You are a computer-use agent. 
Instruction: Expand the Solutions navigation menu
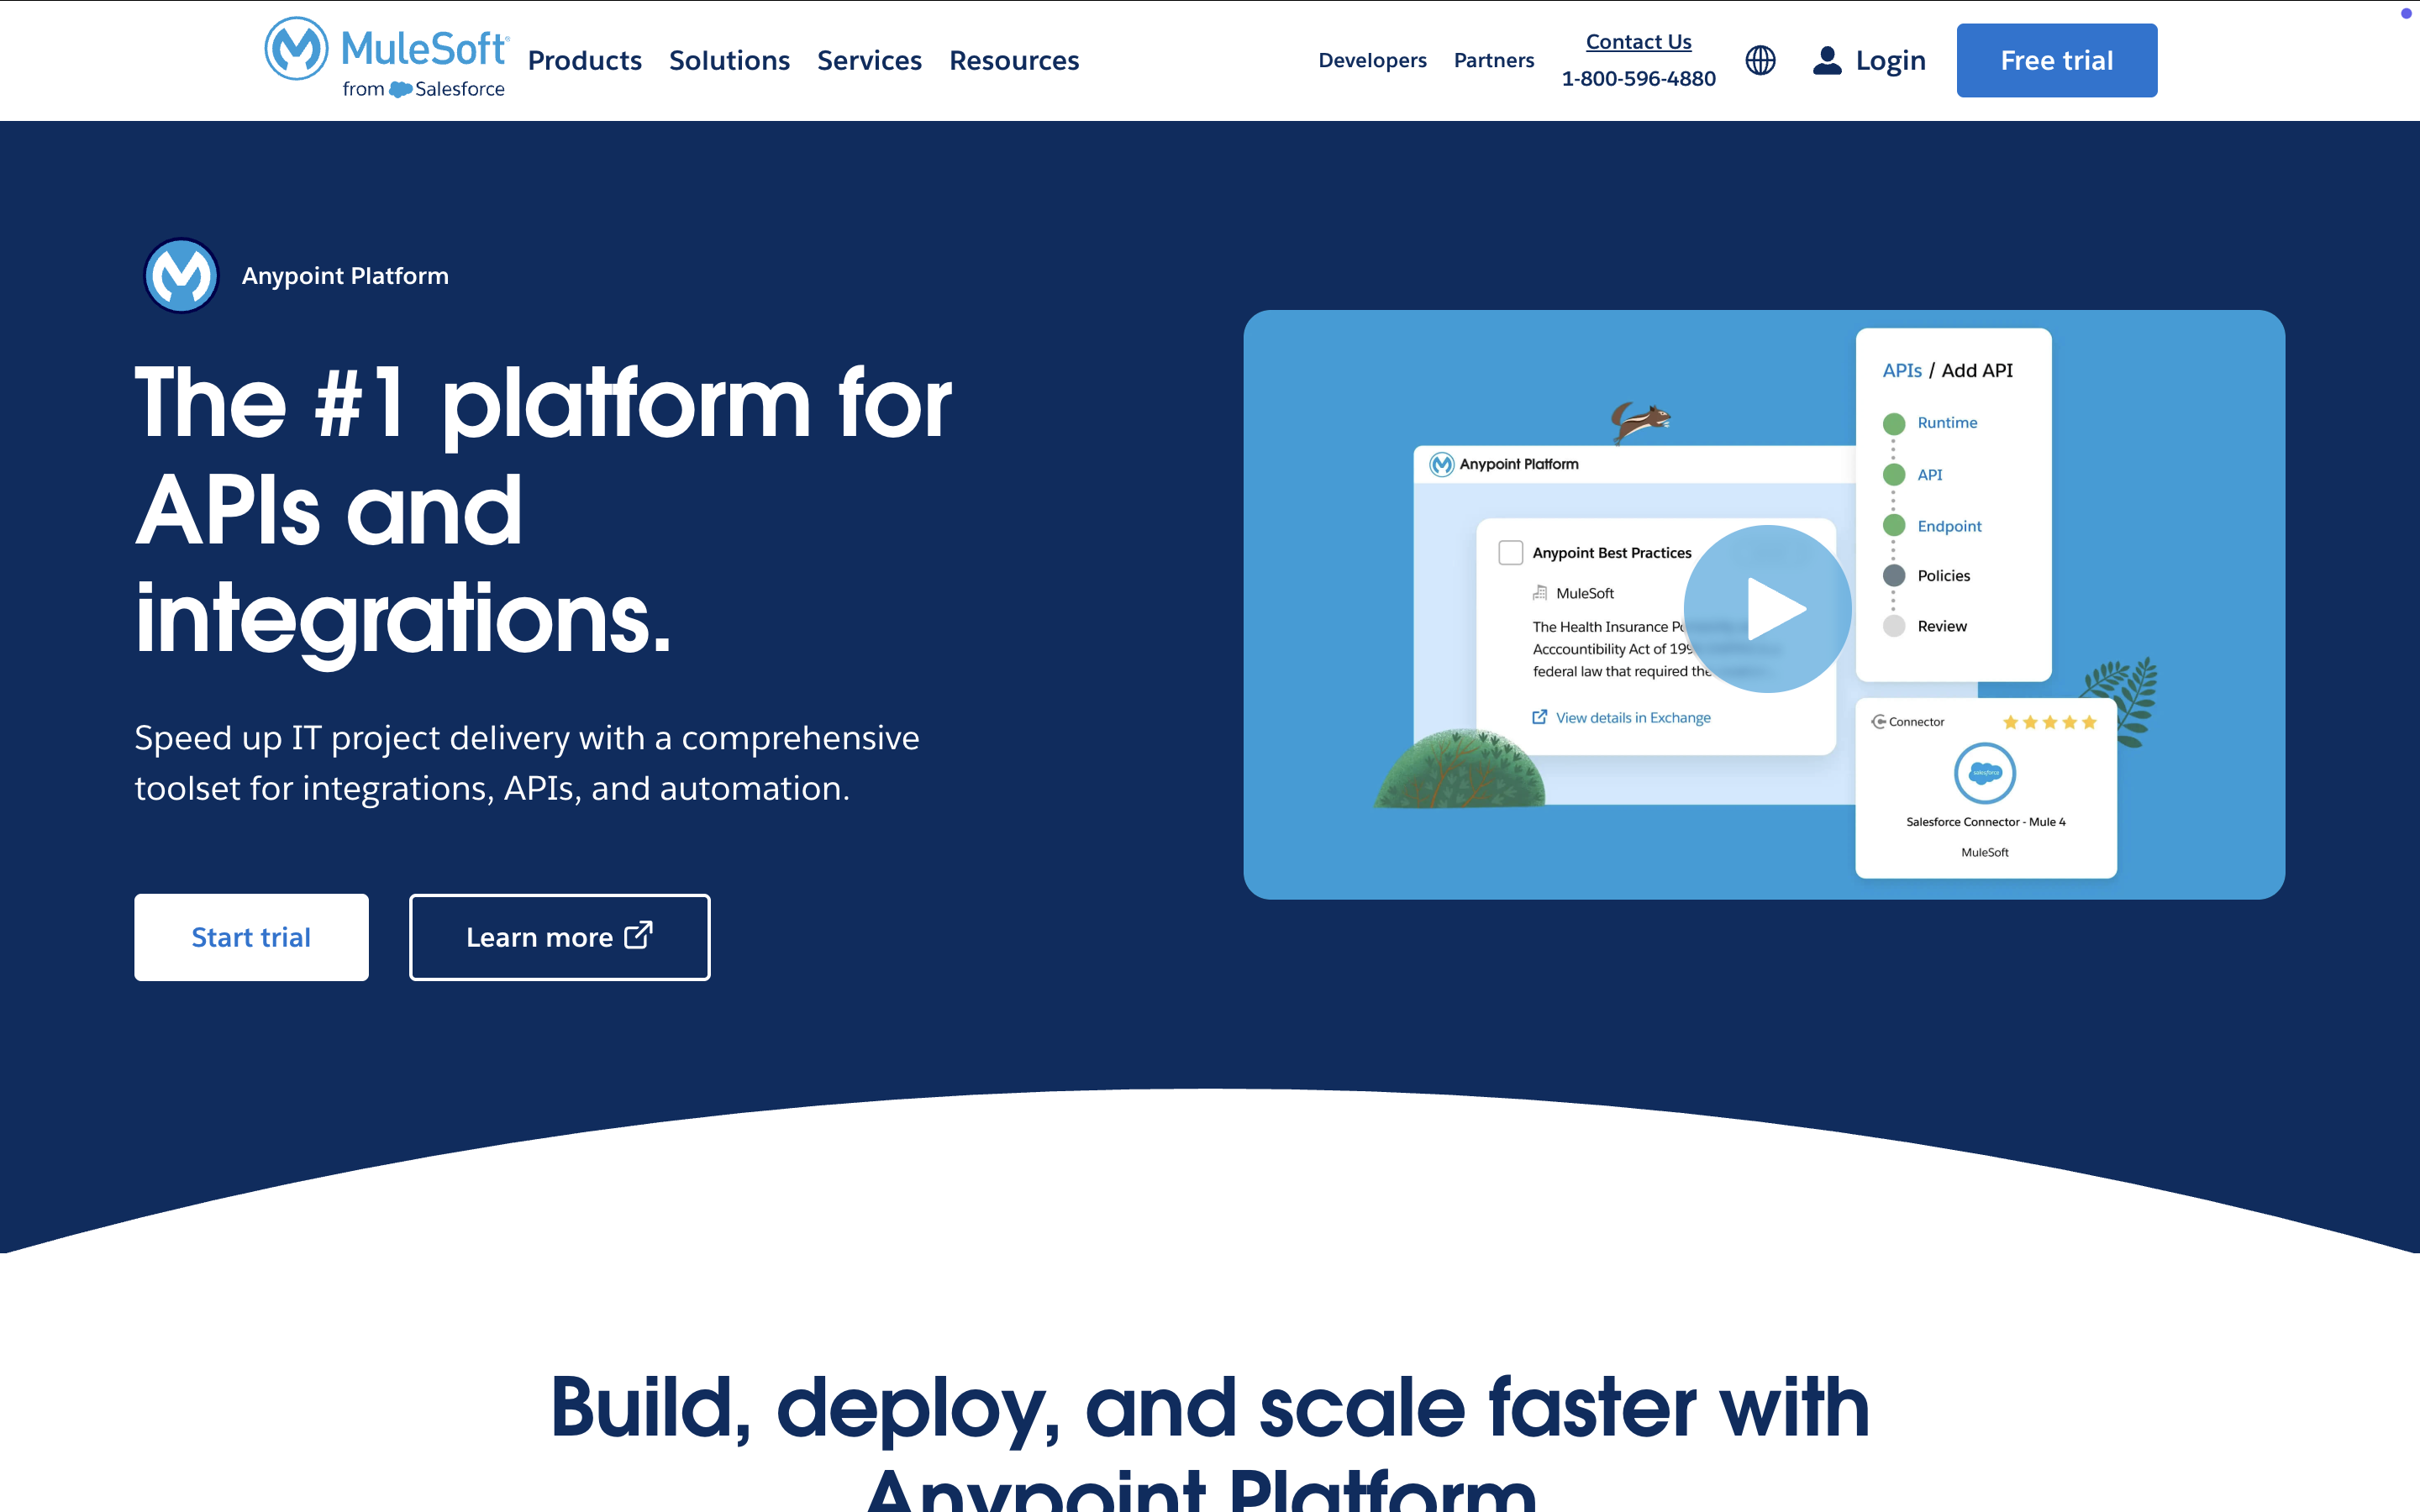tap(729, 60)
